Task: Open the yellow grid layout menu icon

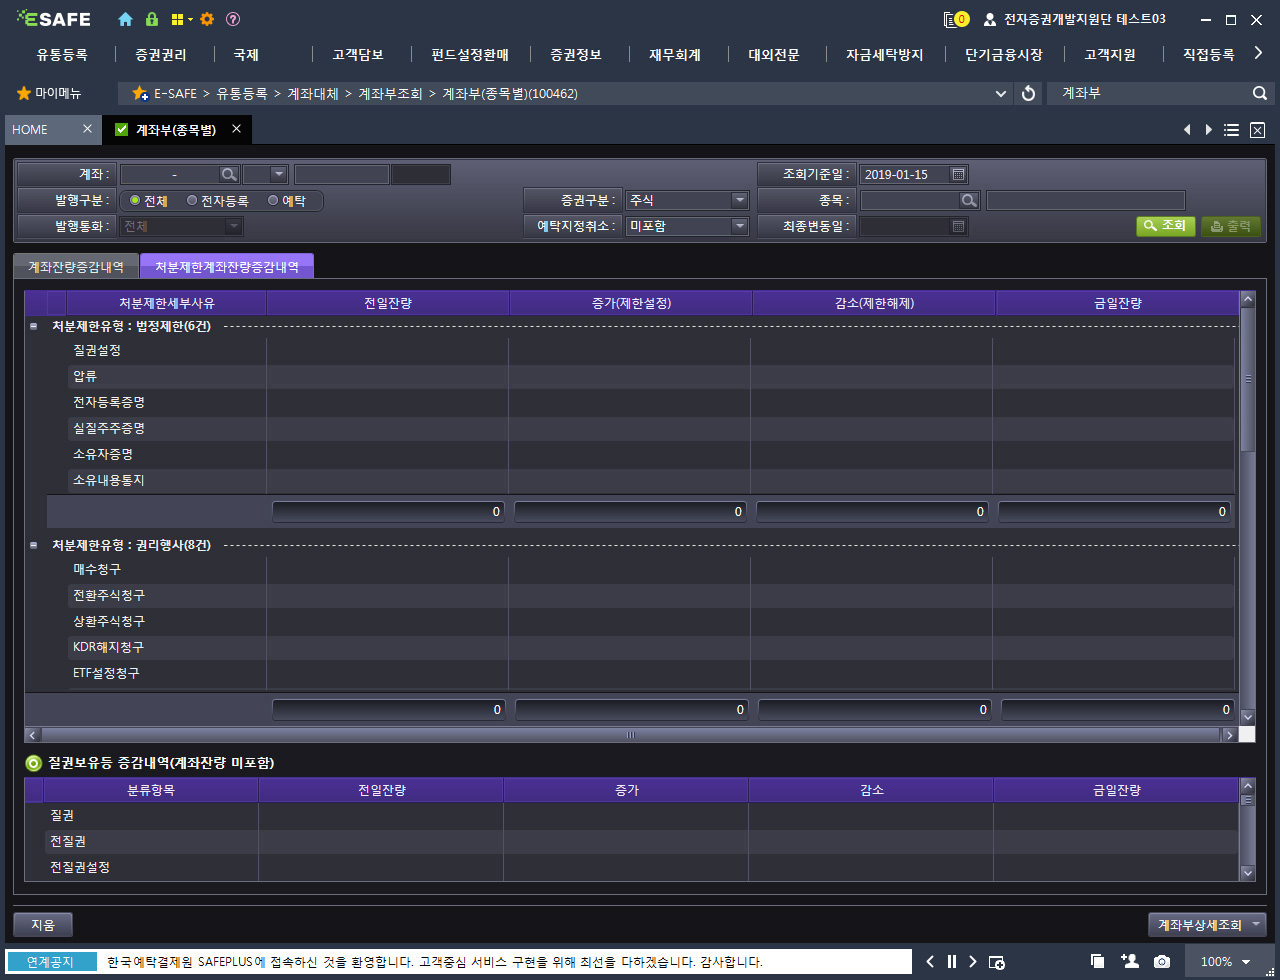Action: click(181, 19)
